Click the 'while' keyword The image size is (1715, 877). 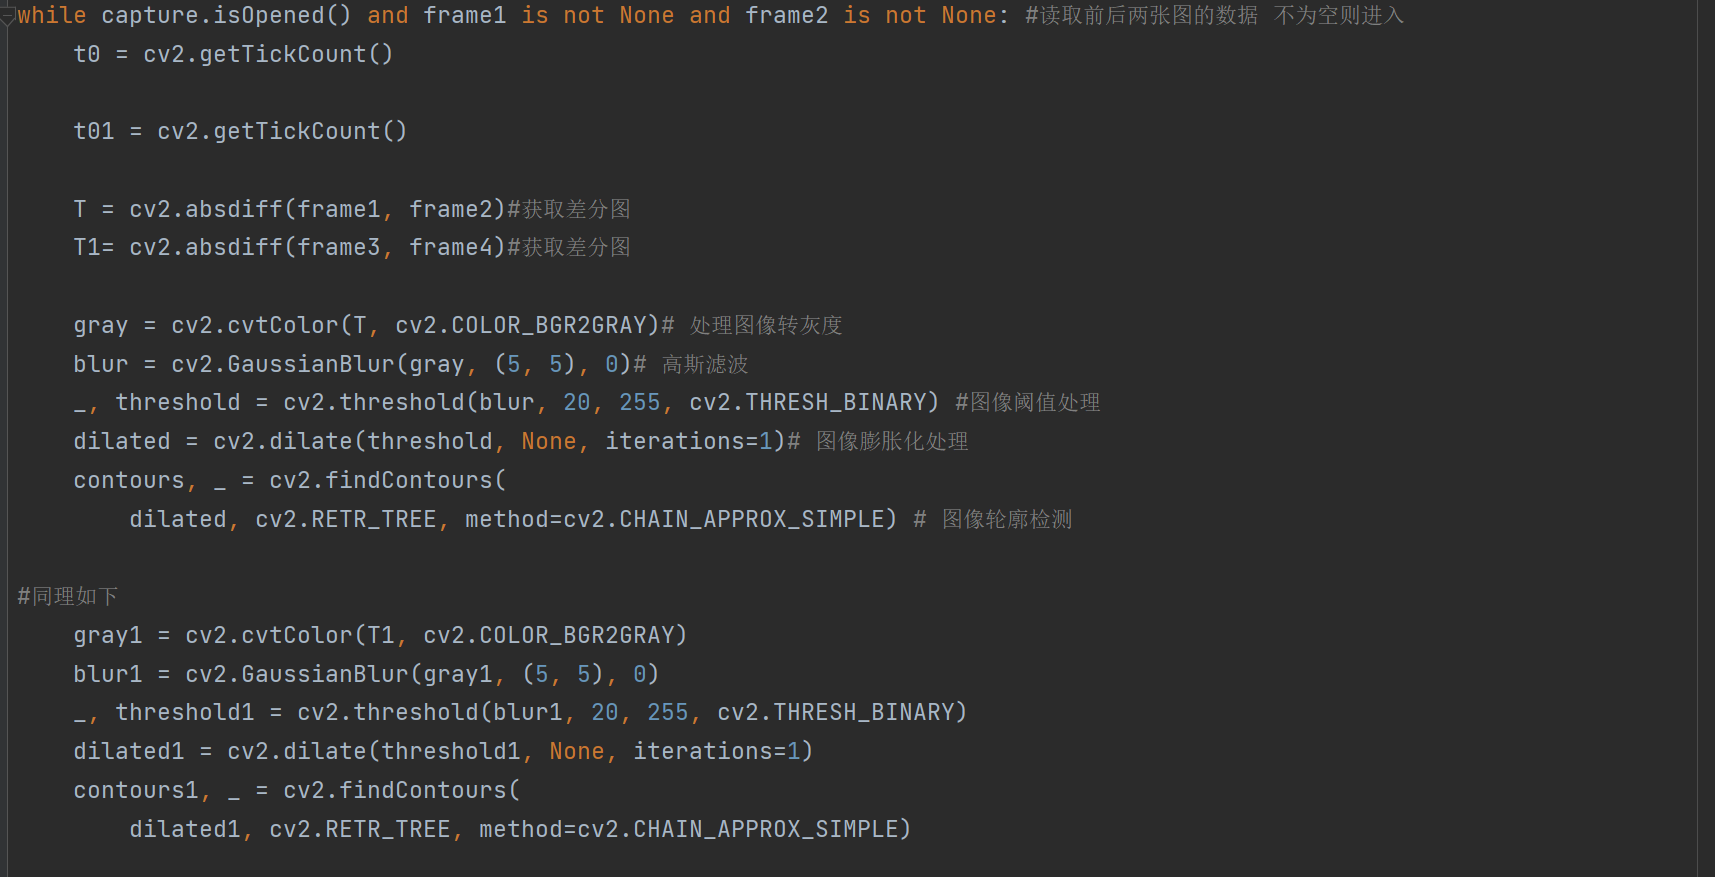click(x=51, y=15)
